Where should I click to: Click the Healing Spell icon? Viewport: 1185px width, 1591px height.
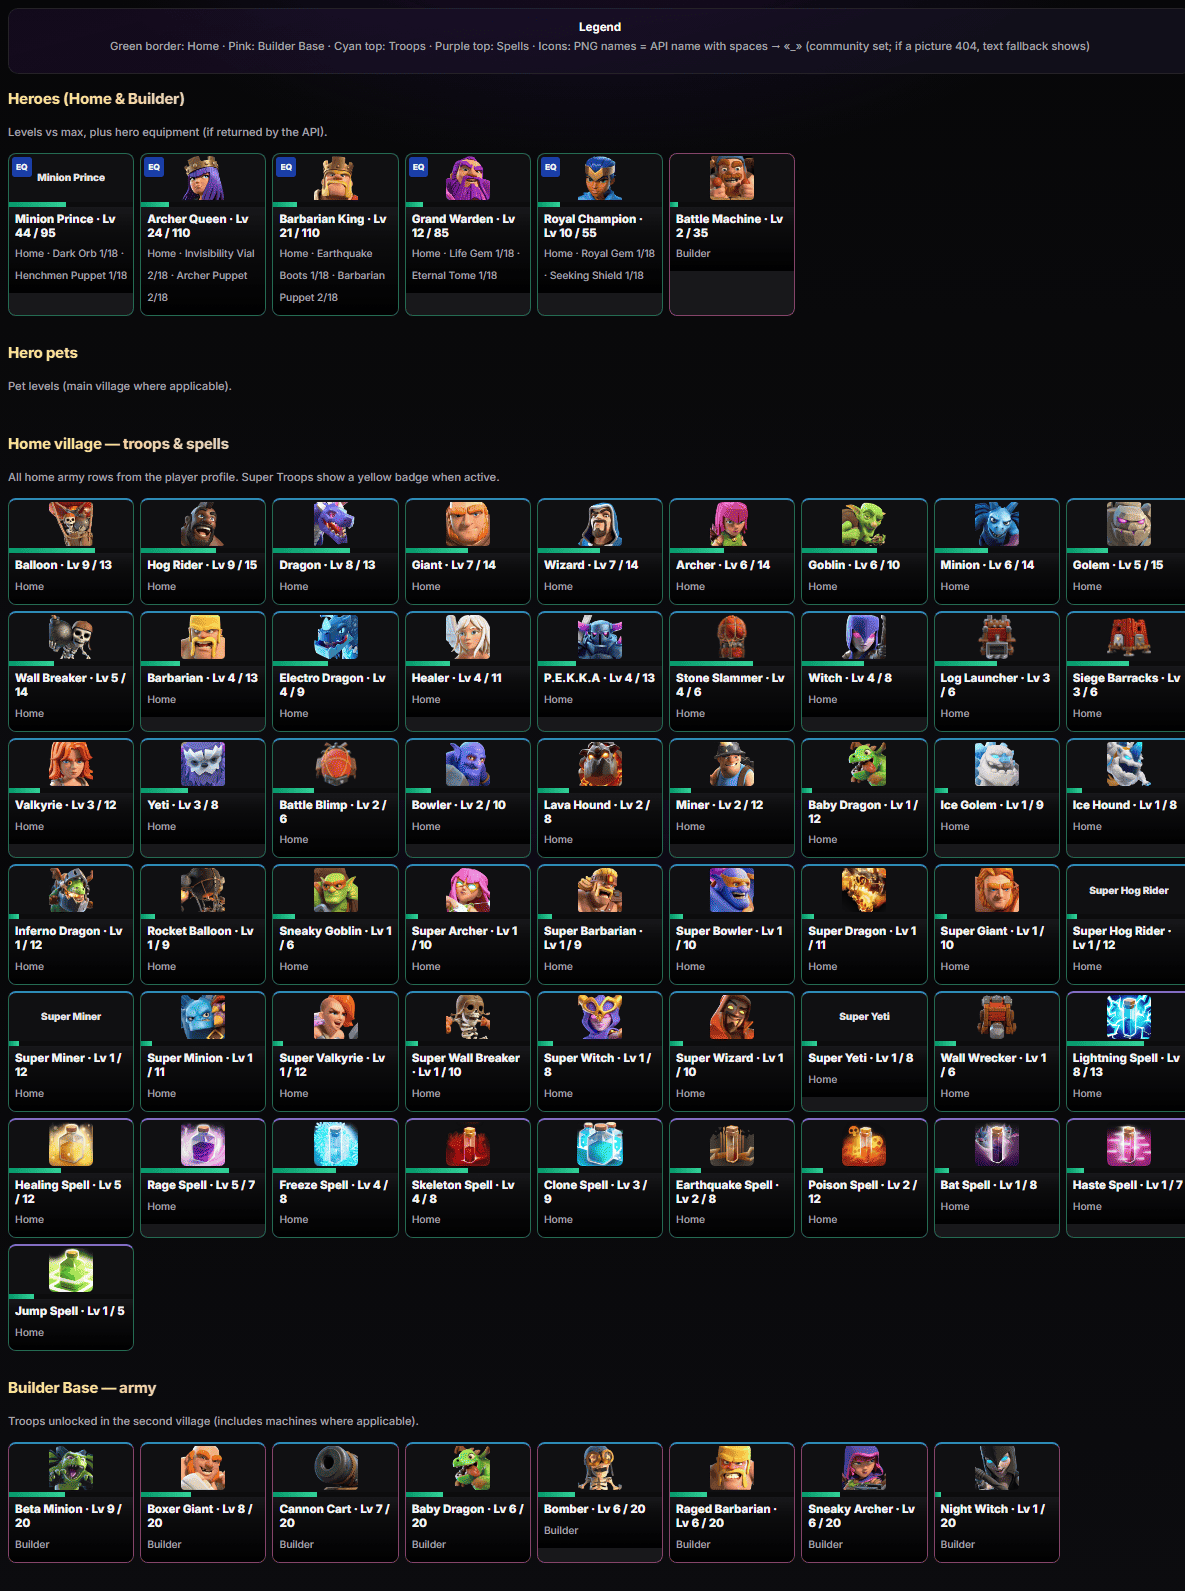[x=71, y=1144]
